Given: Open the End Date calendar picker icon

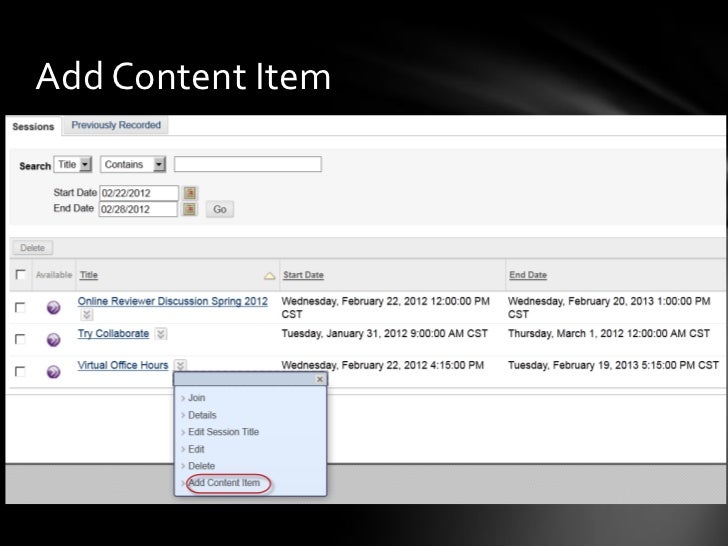Looking at the screenshot, I should 190,209.
